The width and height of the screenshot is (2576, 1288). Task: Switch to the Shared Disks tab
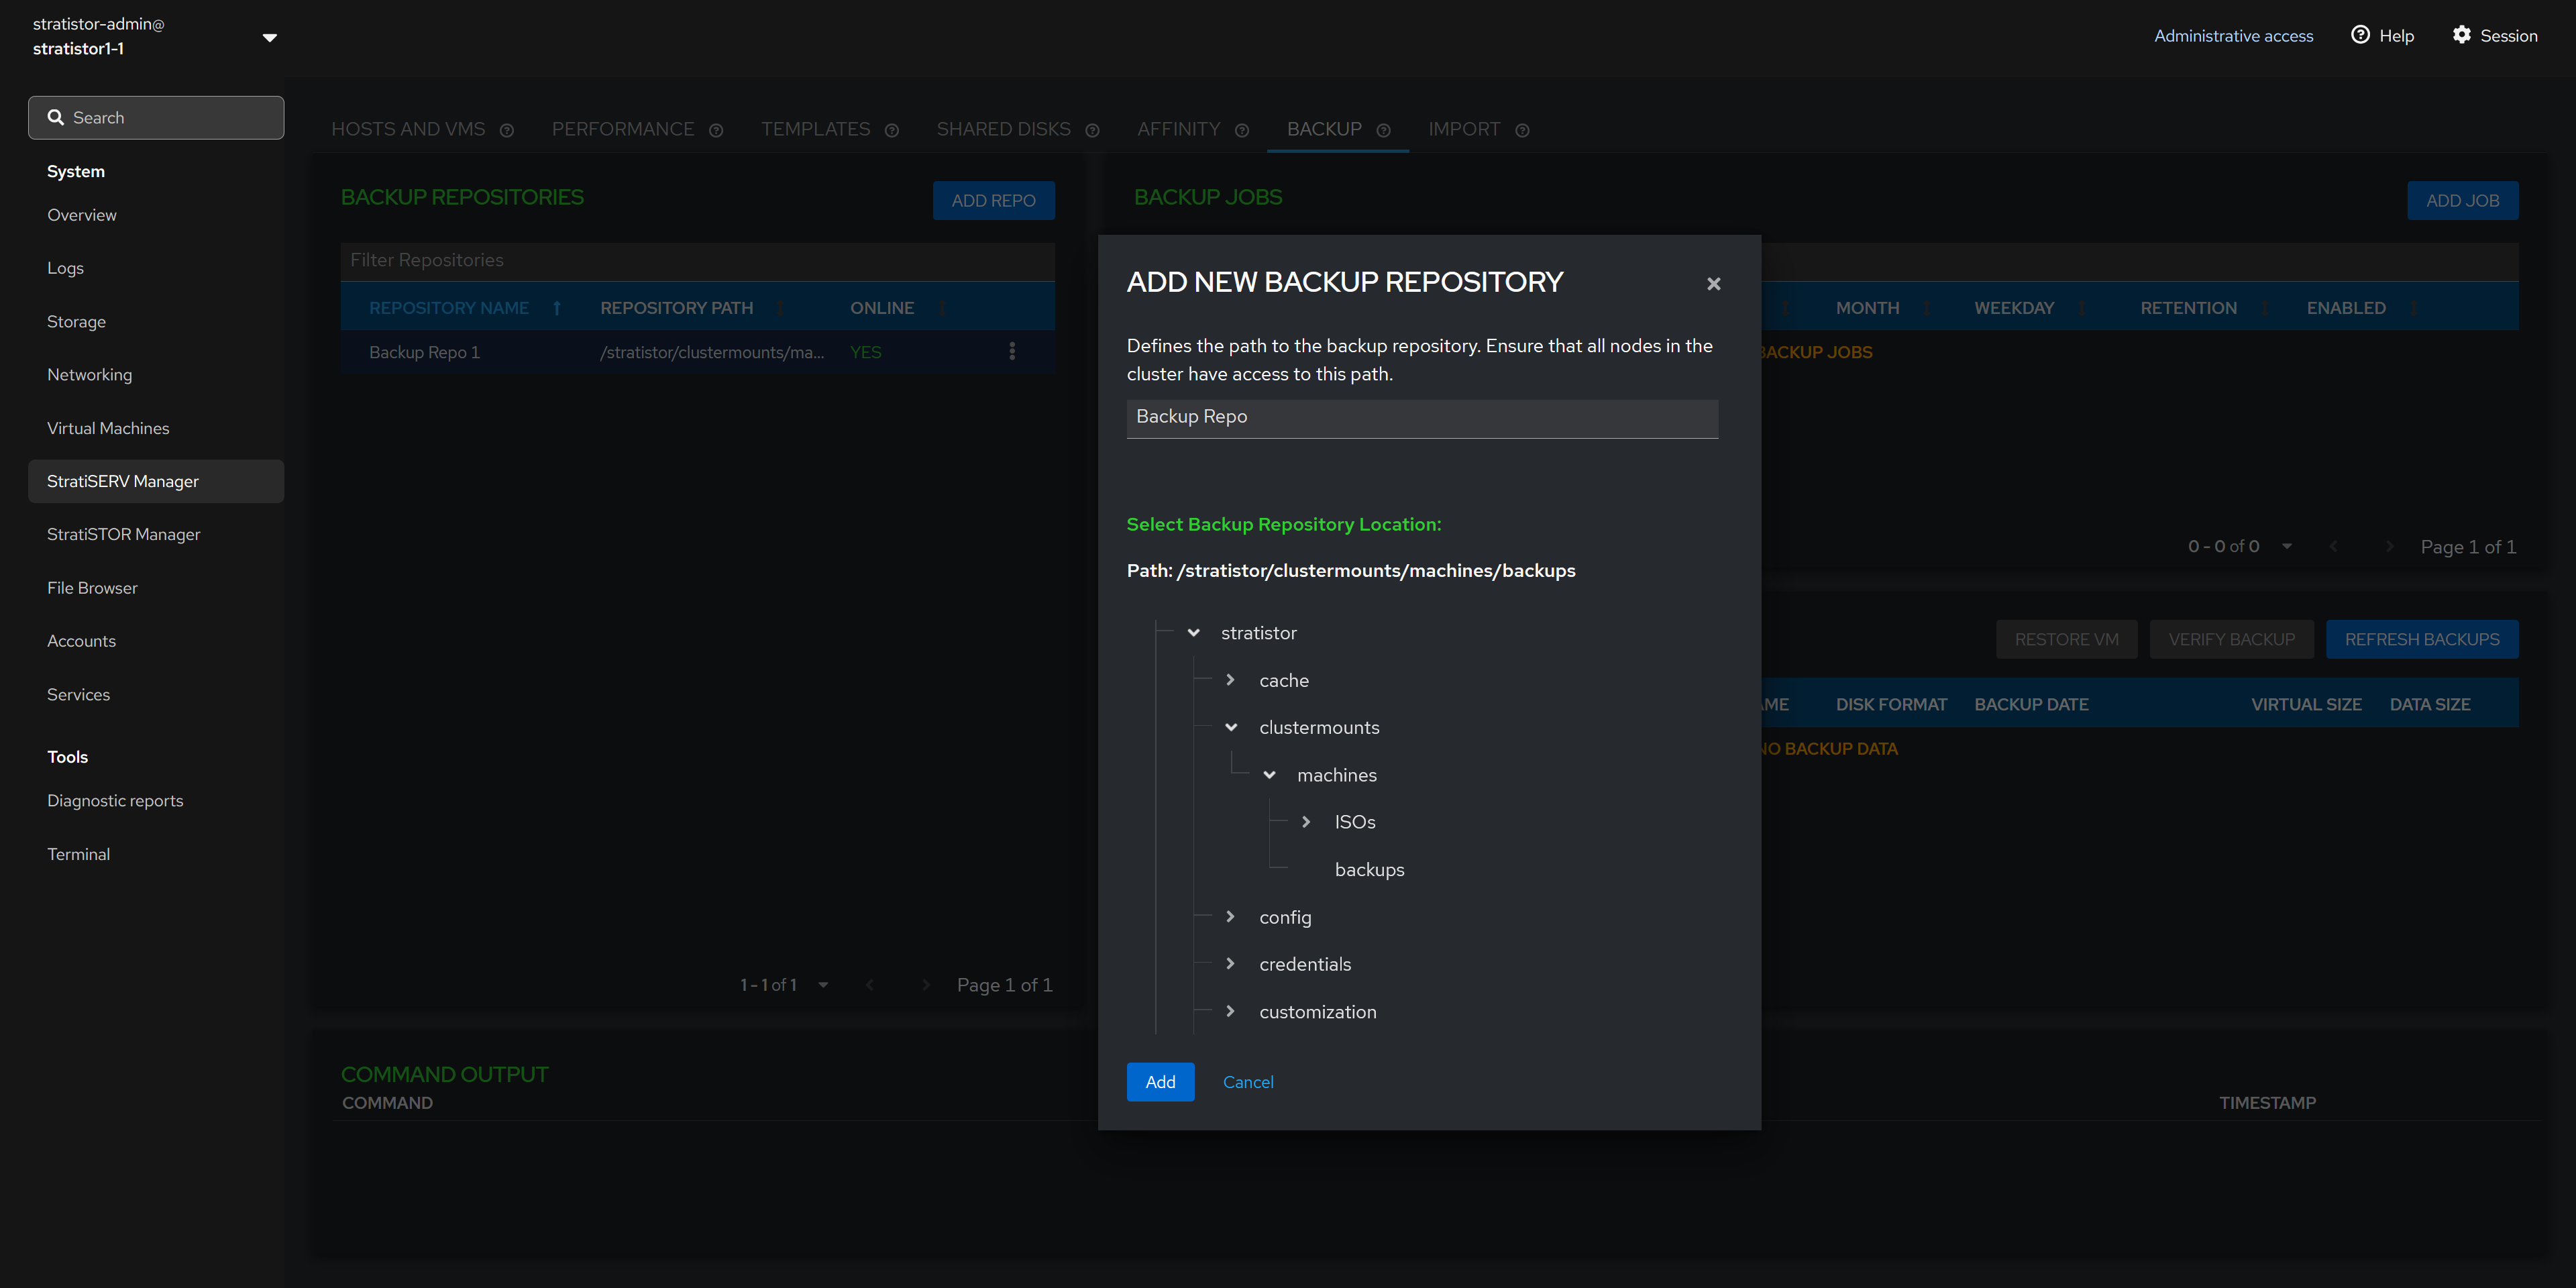point(1003,129)
